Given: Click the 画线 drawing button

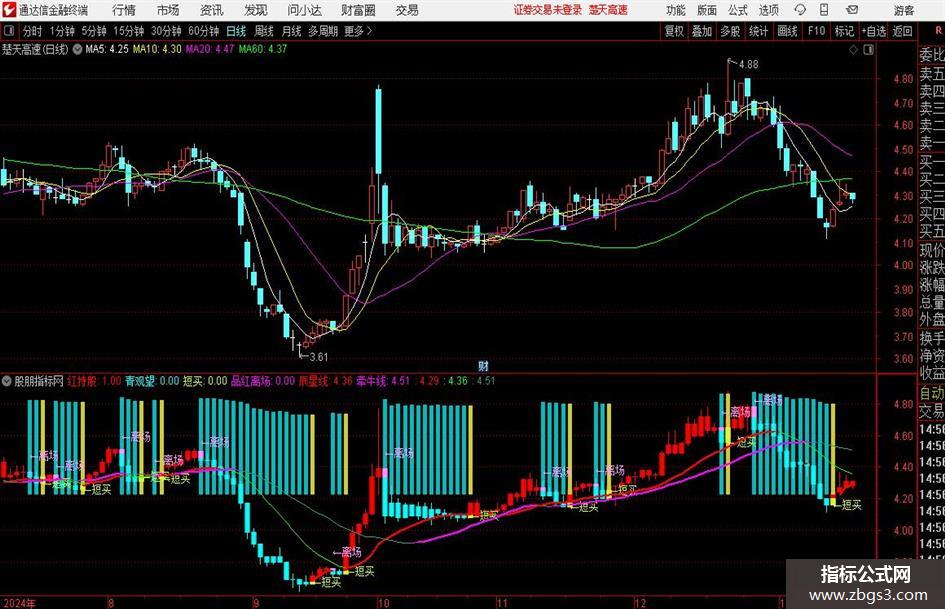Looking at the screenshot, I should pyautogui.click(x=787, y=31).
